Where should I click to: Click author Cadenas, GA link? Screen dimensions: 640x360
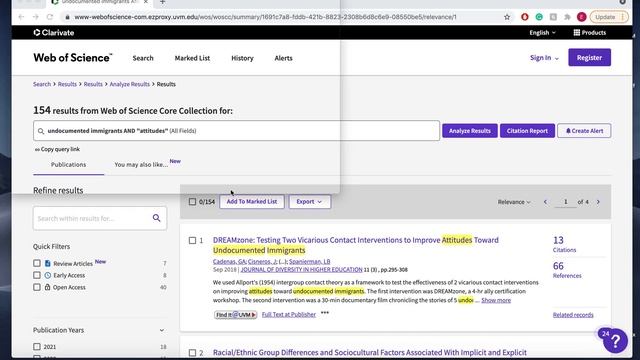229,262
